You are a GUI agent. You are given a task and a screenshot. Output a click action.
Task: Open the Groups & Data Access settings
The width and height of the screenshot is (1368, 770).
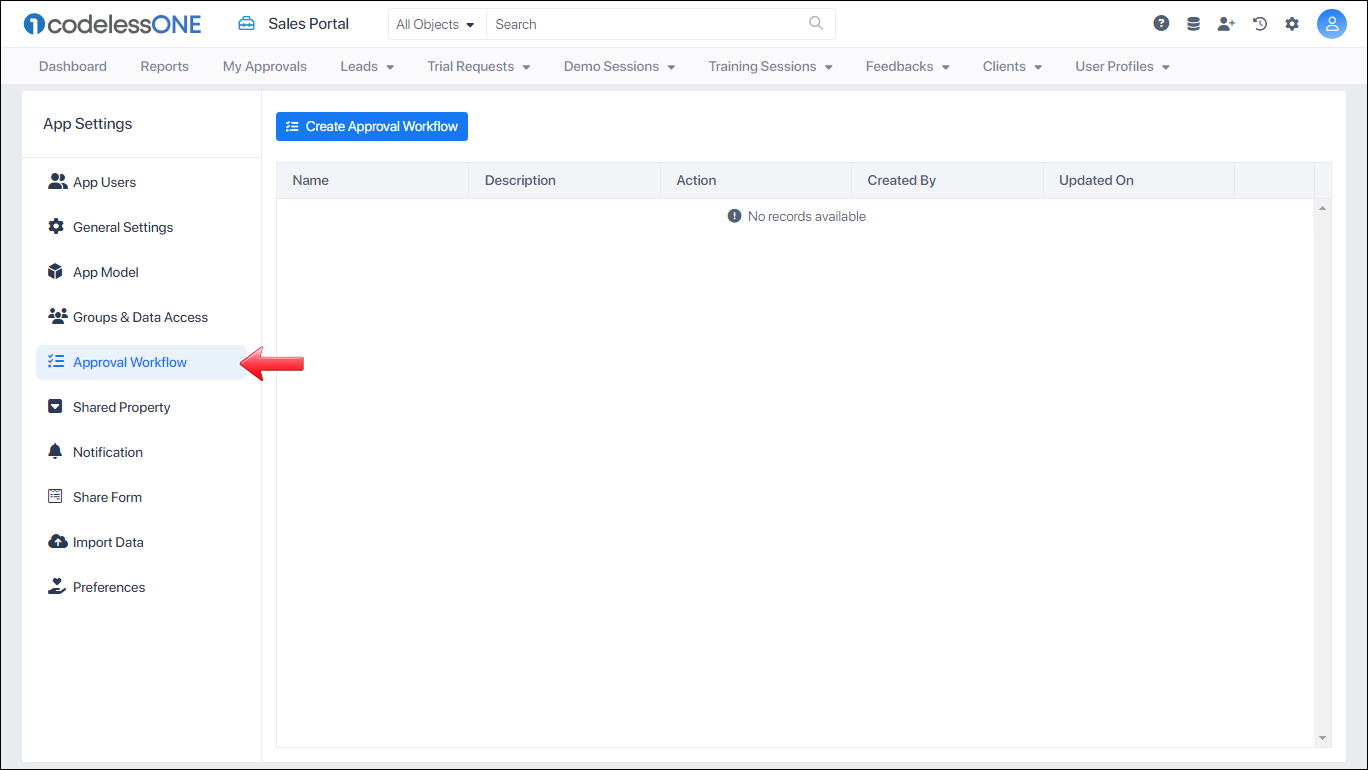tap(140, 316)
